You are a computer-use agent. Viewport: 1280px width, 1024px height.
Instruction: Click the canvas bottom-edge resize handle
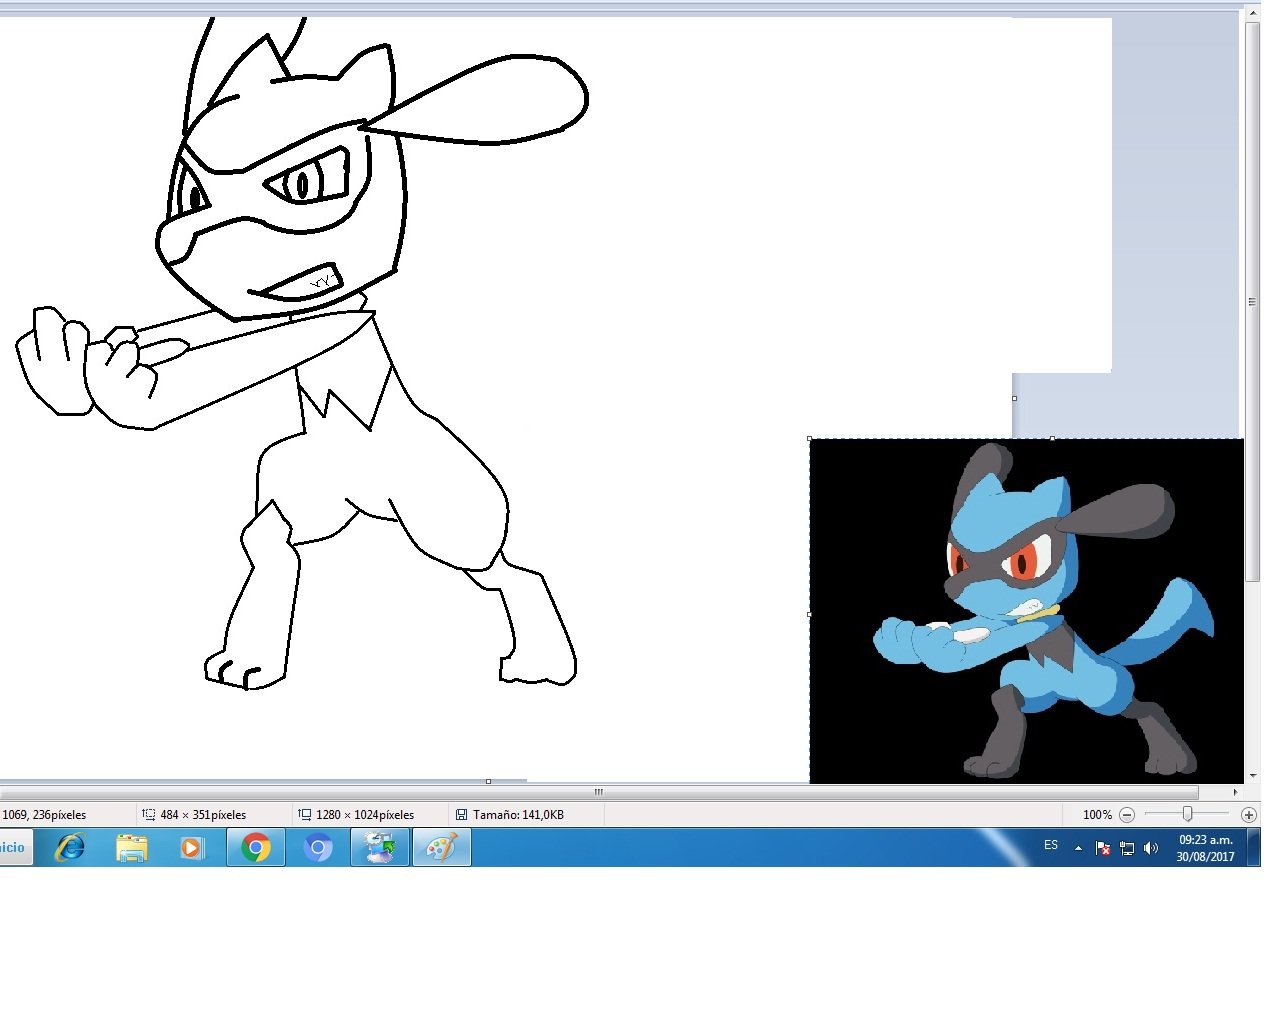coord(488,781)
